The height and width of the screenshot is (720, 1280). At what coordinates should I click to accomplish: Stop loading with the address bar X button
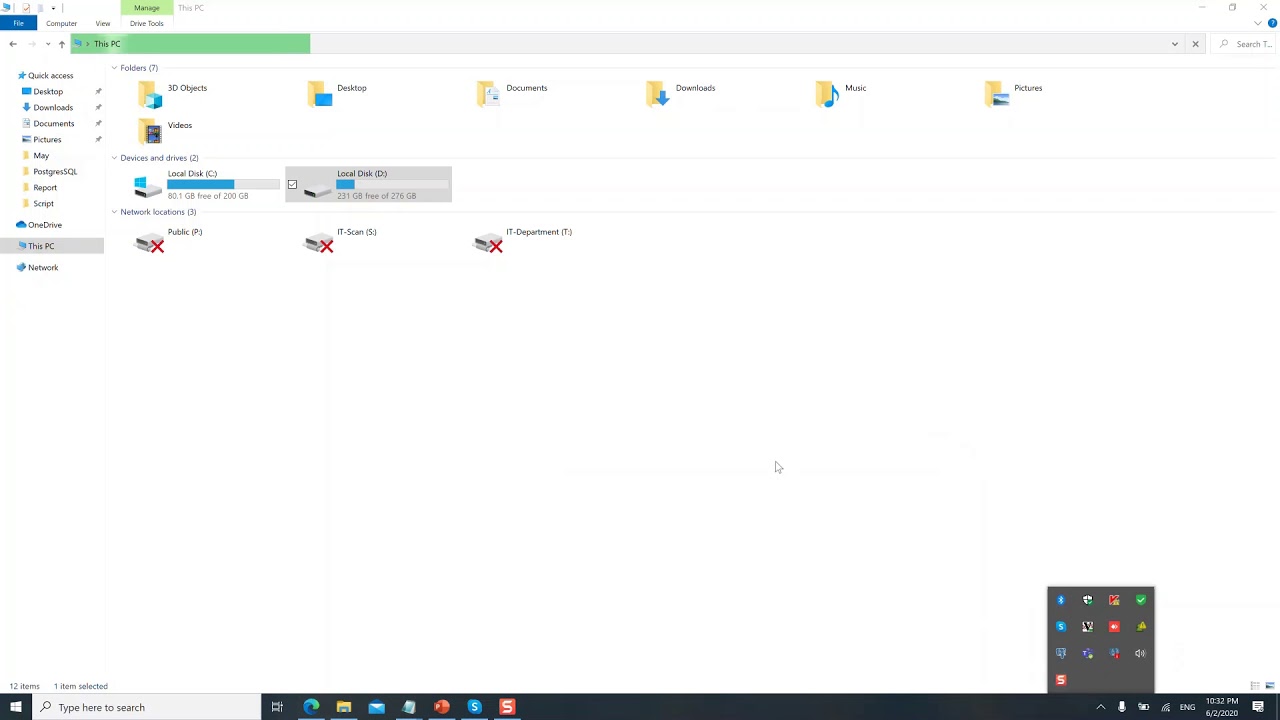coord(1195,44)
